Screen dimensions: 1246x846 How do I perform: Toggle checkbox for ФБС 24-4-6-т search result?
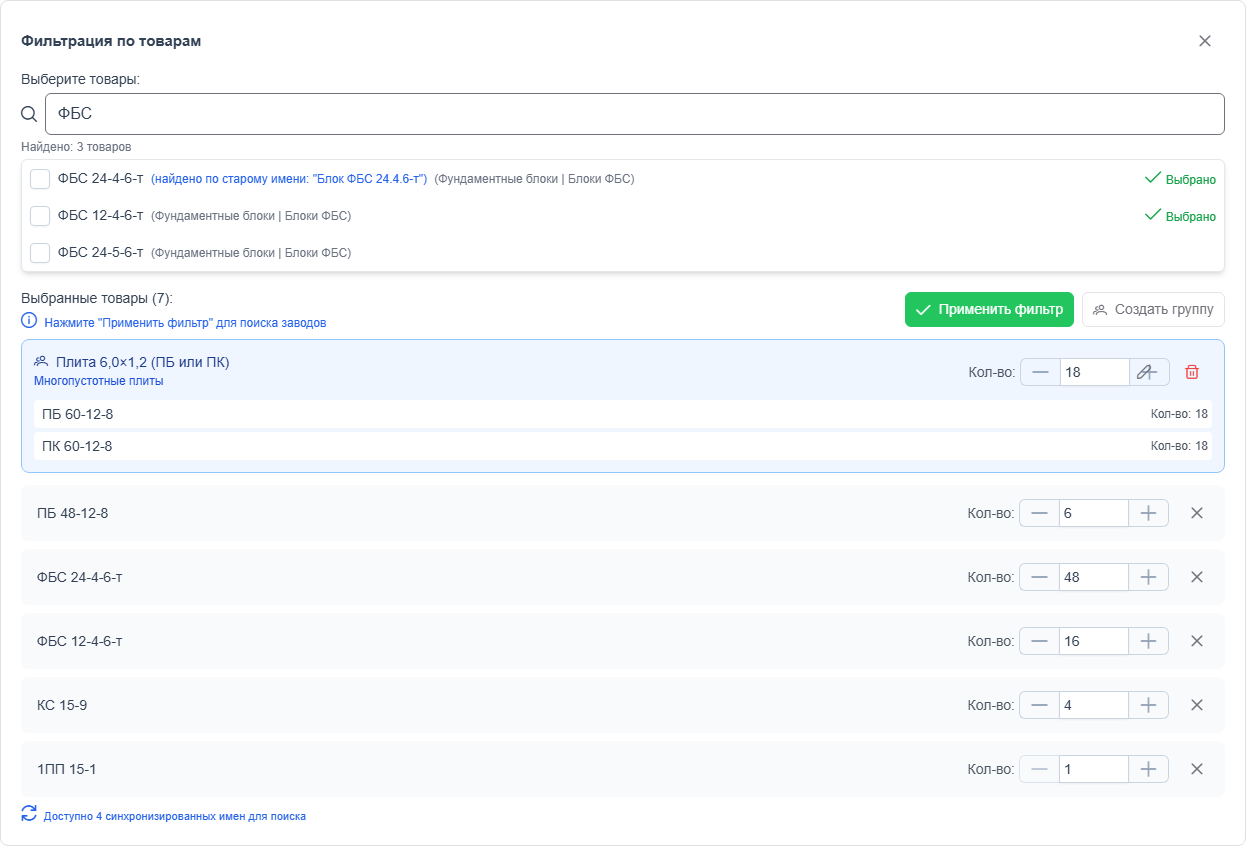click(40, 179)
